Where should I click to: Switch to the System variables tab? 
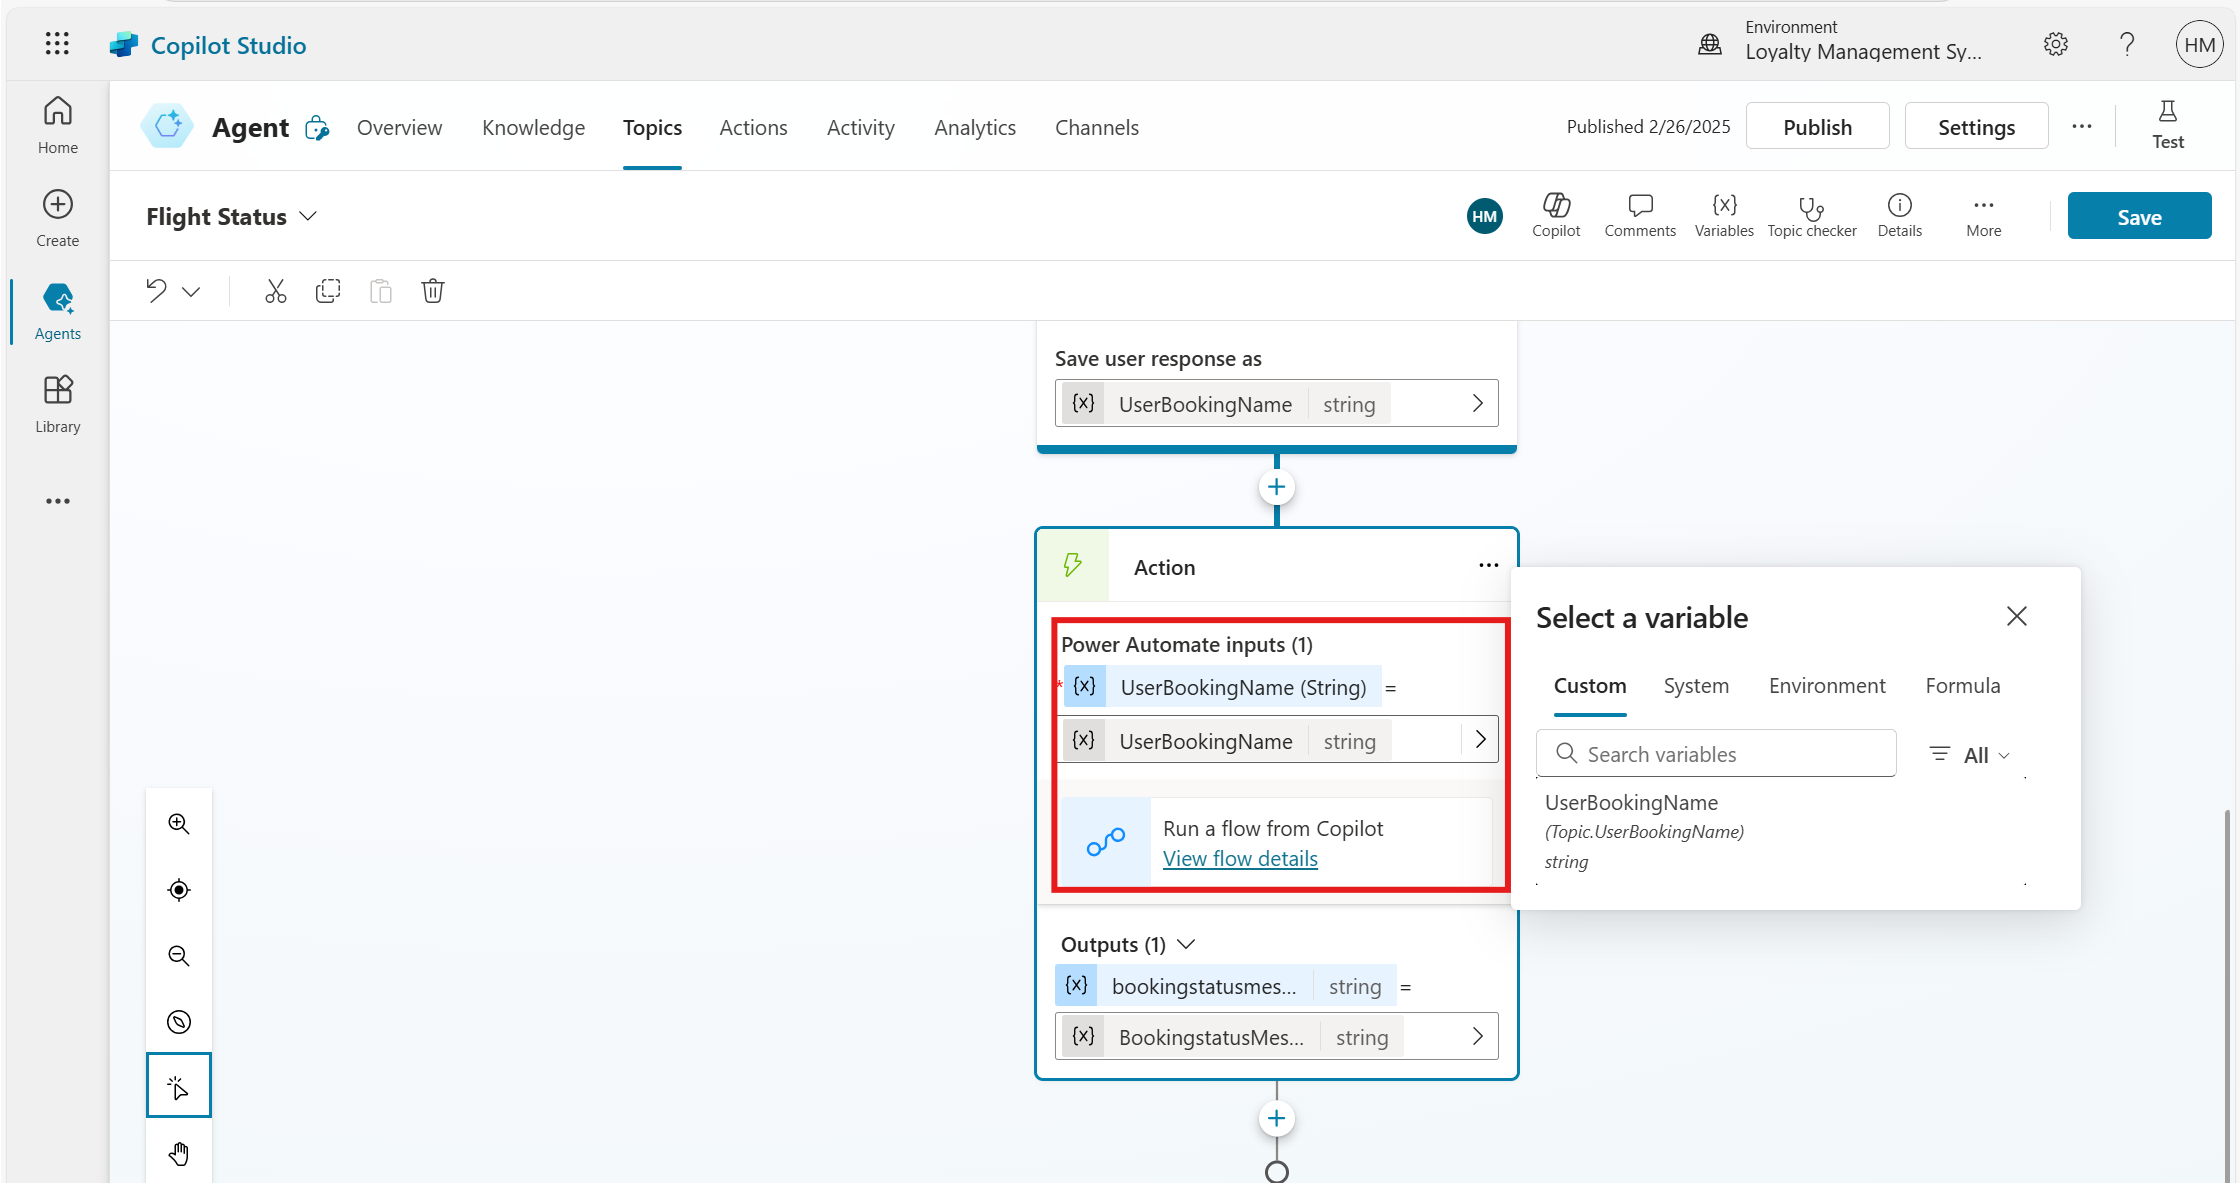(x=1696, y=686)
